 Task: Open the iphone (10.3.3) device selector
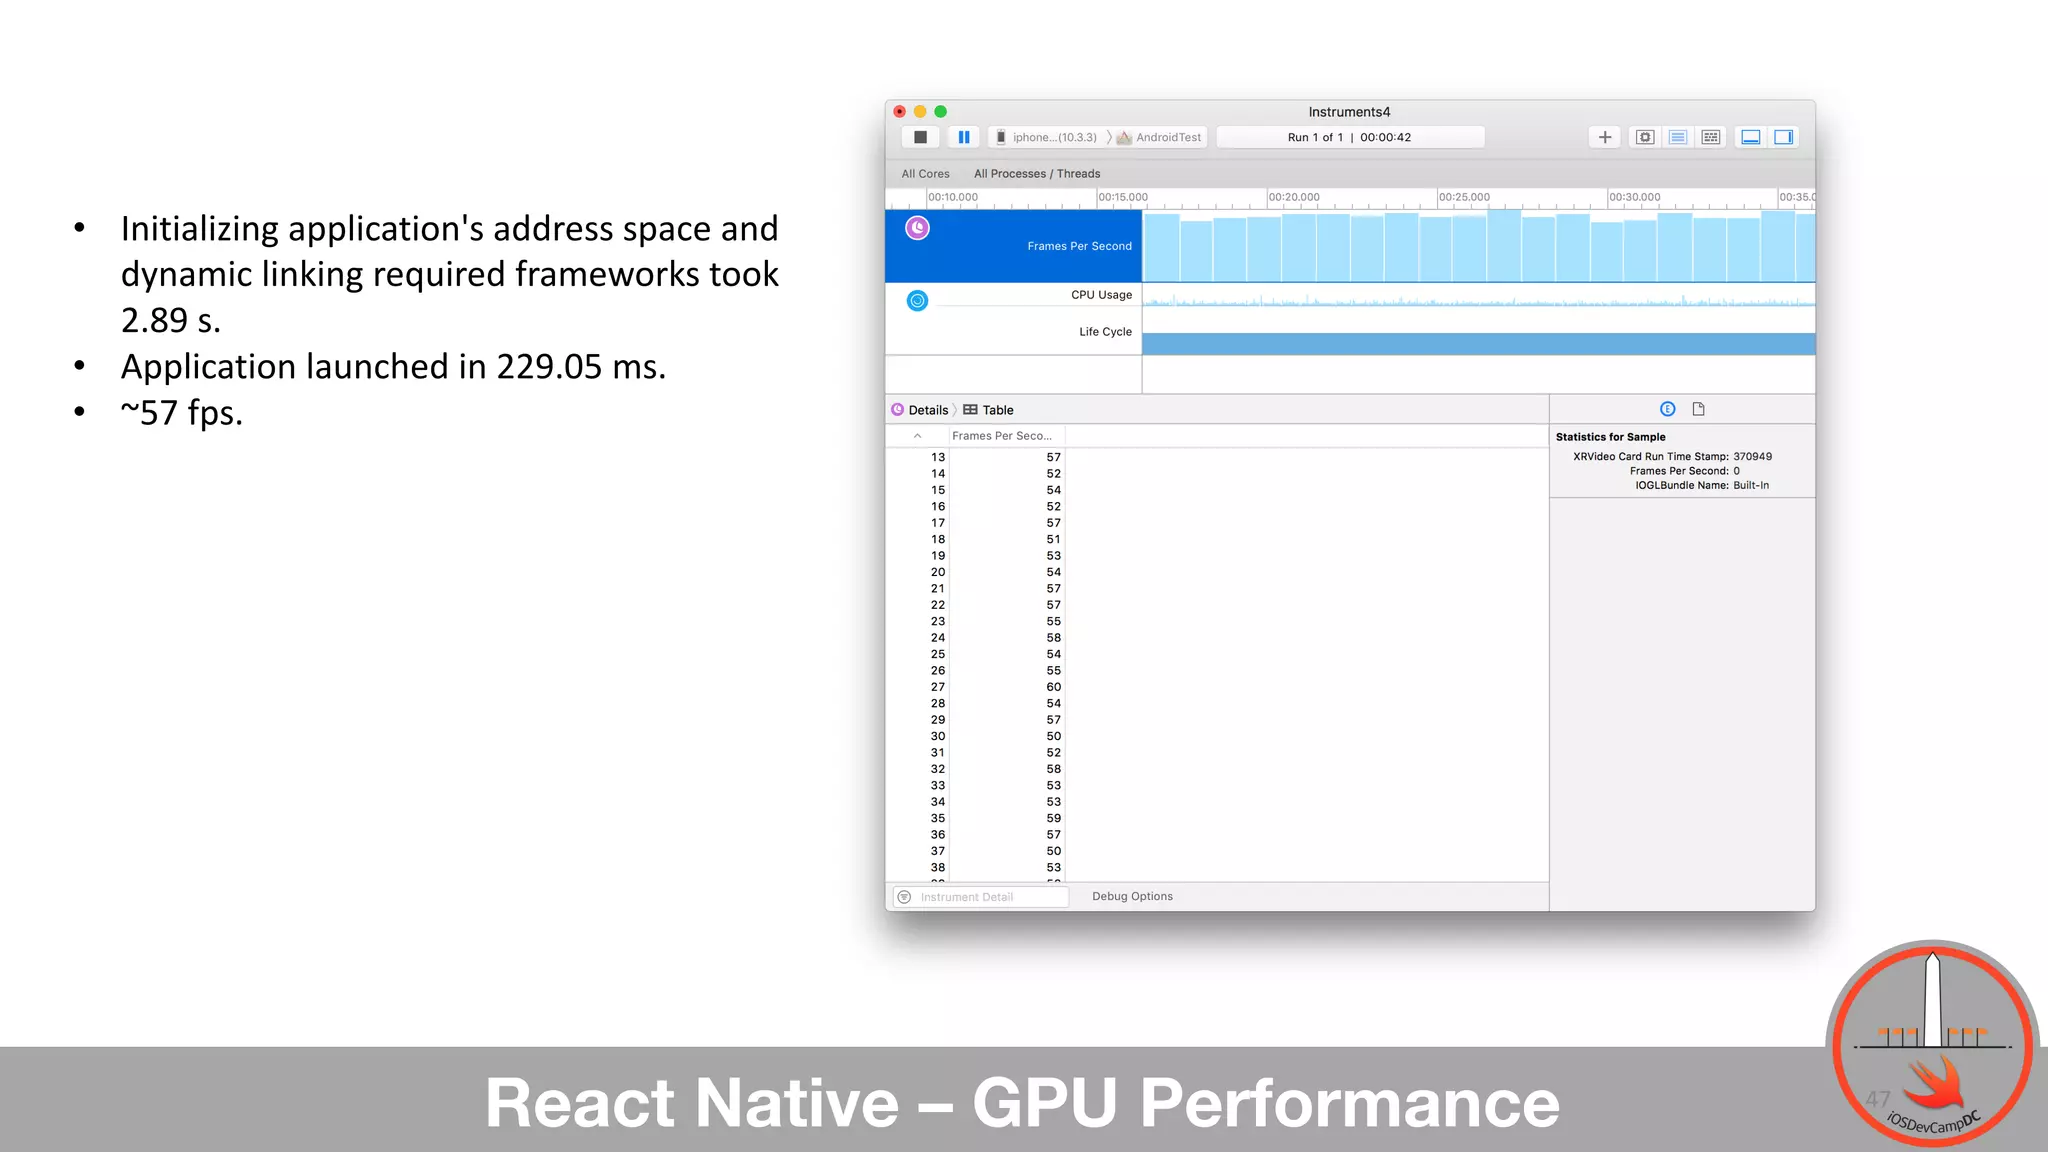point(1046,138)
